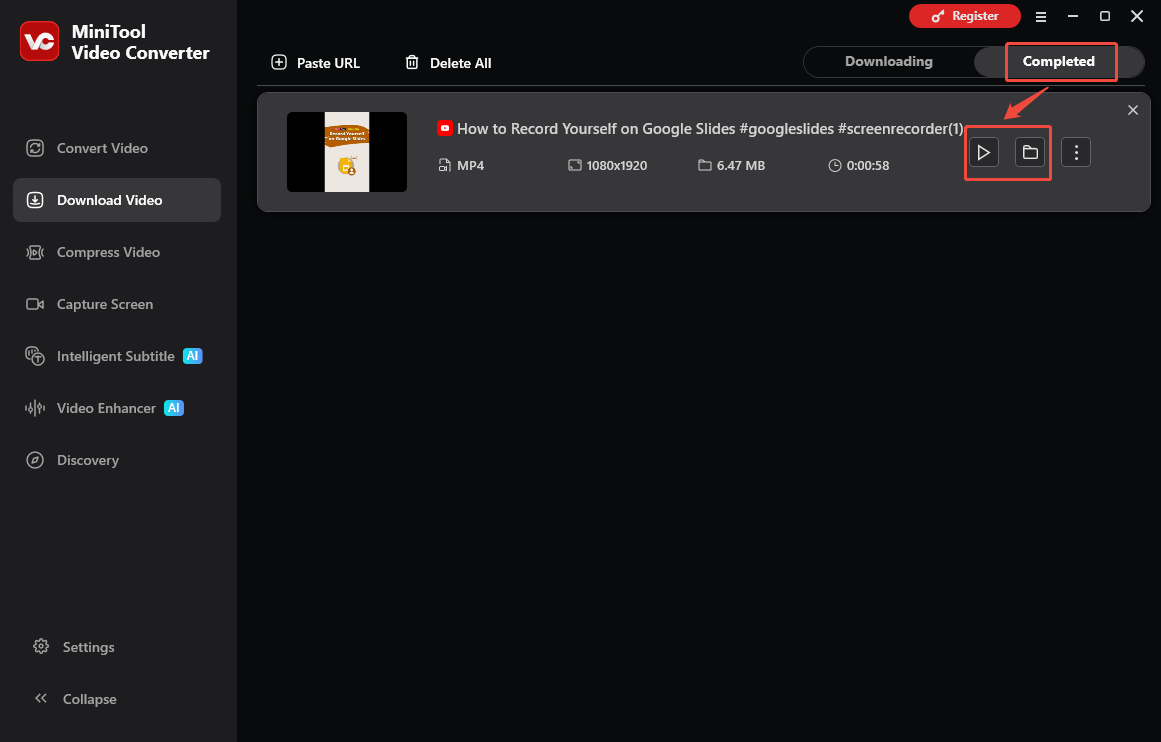The image size is (1161, 742).
Task: Click the Register button
Action: click(965, 16)
